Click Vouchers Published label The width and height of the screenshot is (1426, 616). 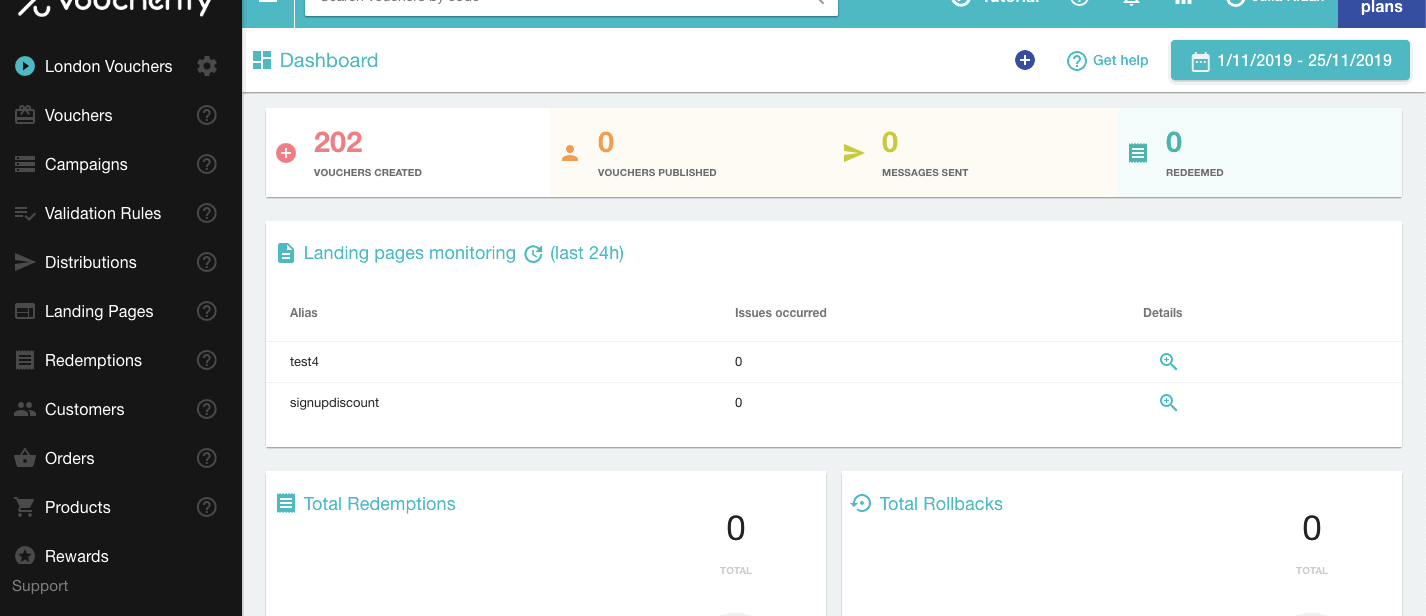click(657, 172)
